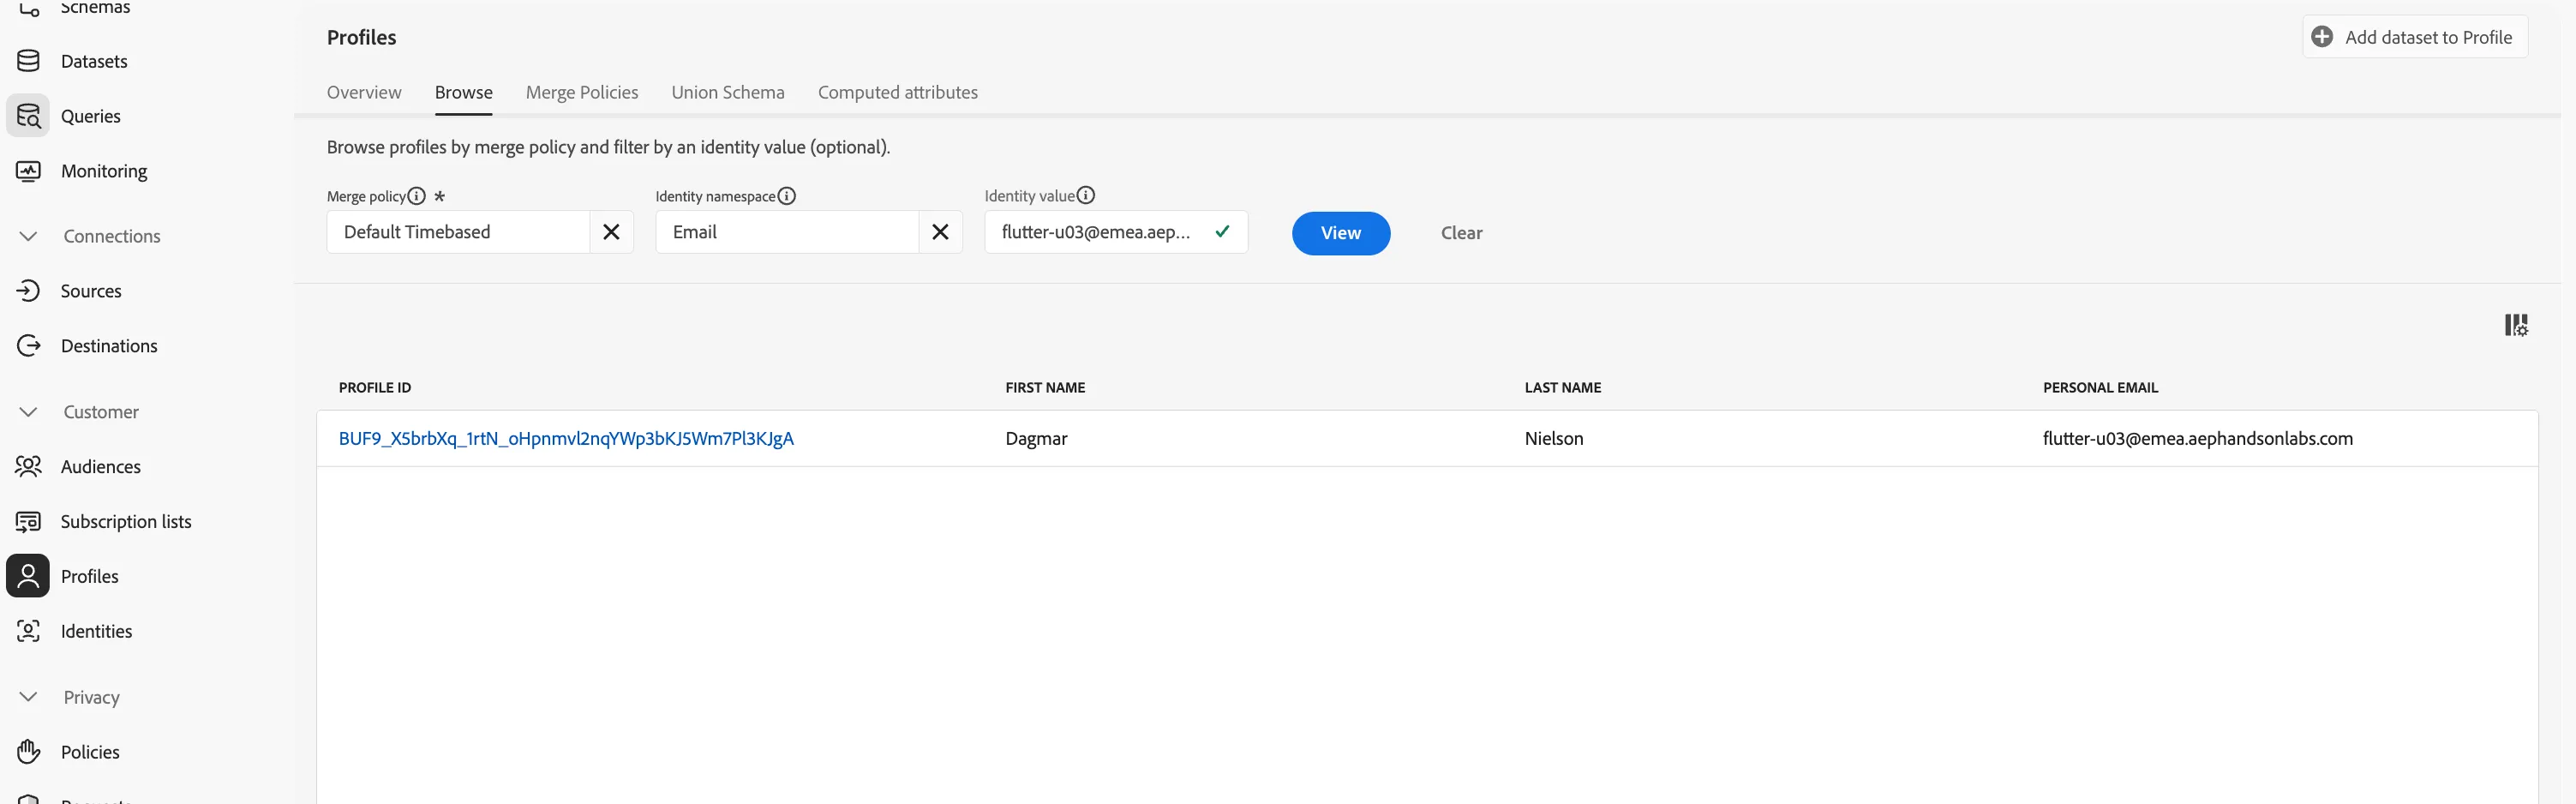Click the PERSONAL EMAIL column header
Screen dimensions: 2576x804
(x=2101, y=388)
